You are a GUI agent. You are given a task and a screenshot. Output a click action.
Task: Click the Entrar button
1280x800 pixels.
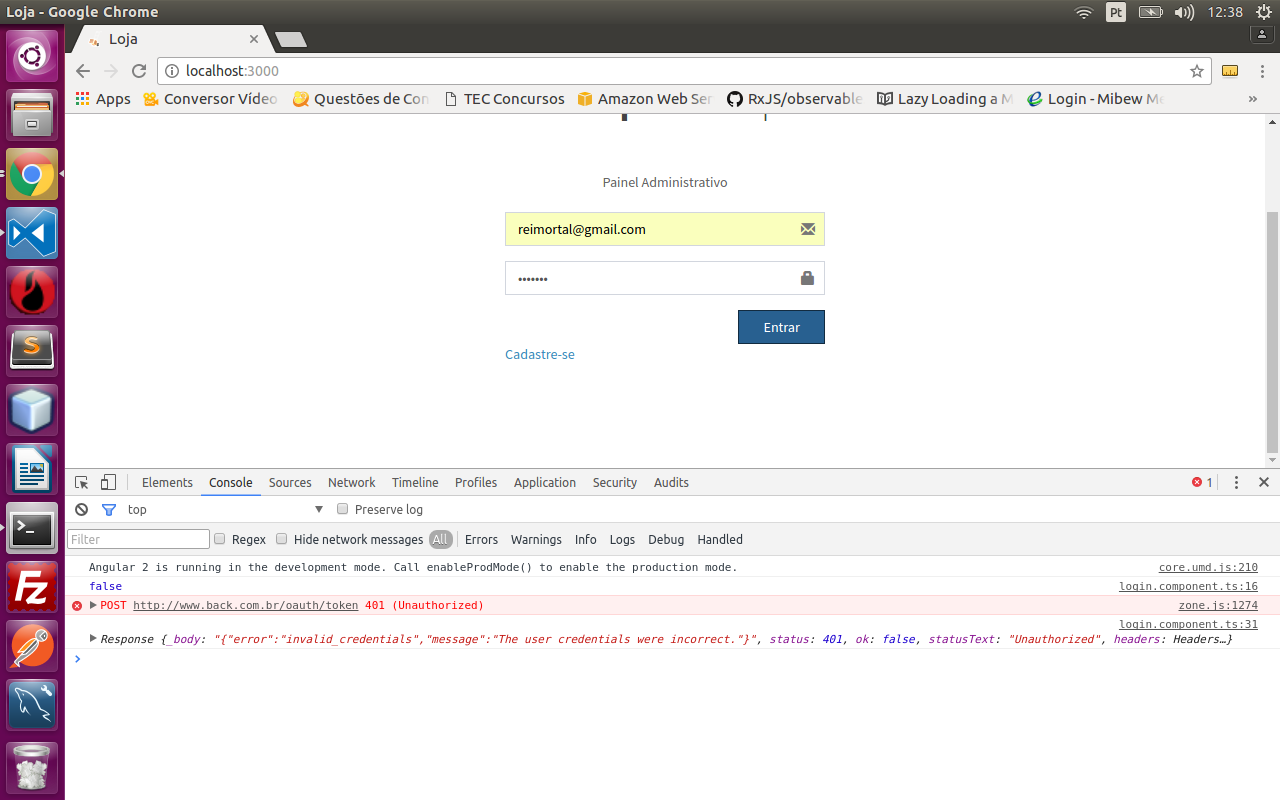point(781,327)
